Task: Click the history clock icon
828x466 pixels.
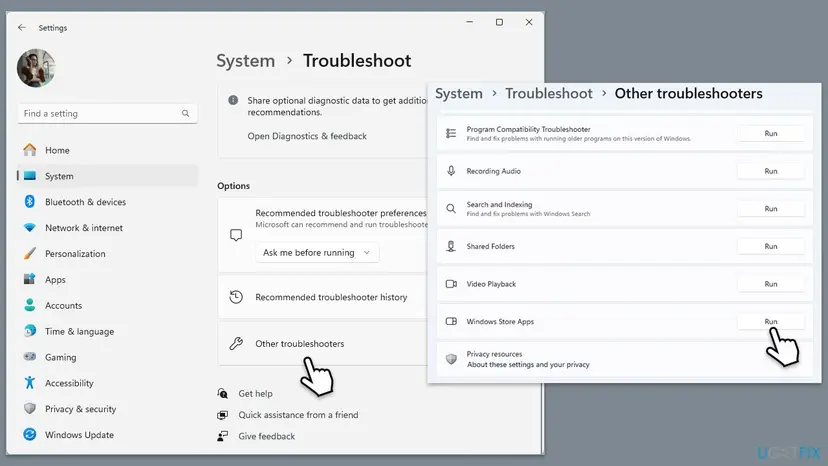Action: [x=236, y=297]
